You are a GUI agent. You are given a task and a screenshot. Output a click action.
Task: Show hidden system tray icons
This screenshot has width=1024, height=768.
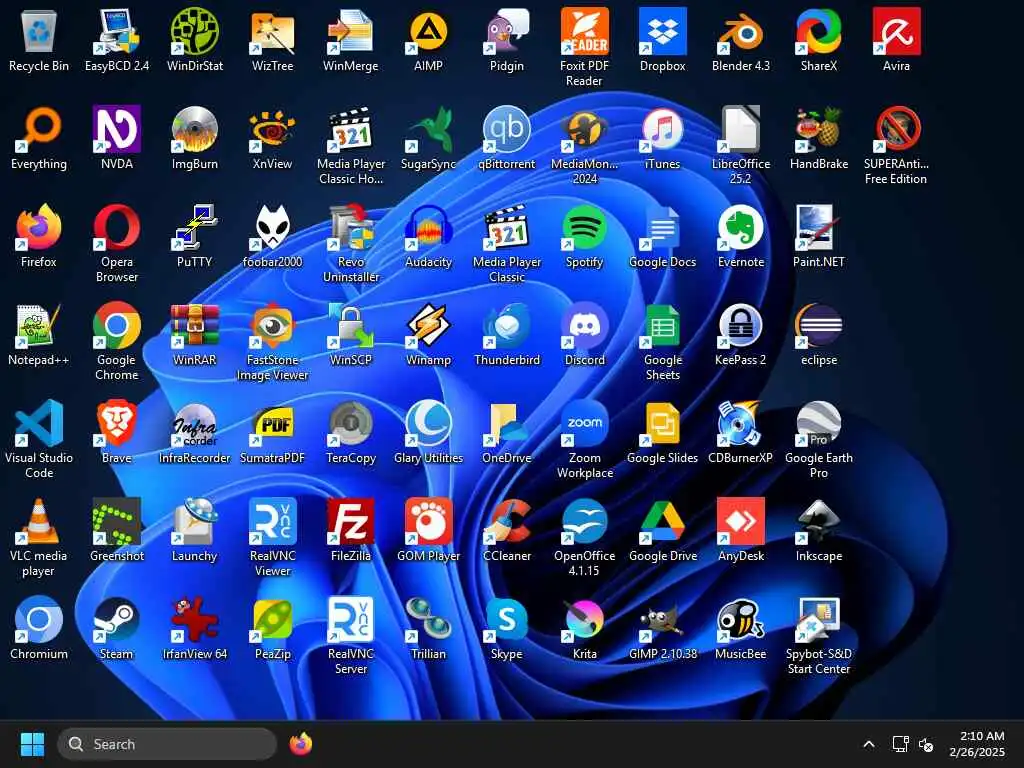tap(869, 744)
